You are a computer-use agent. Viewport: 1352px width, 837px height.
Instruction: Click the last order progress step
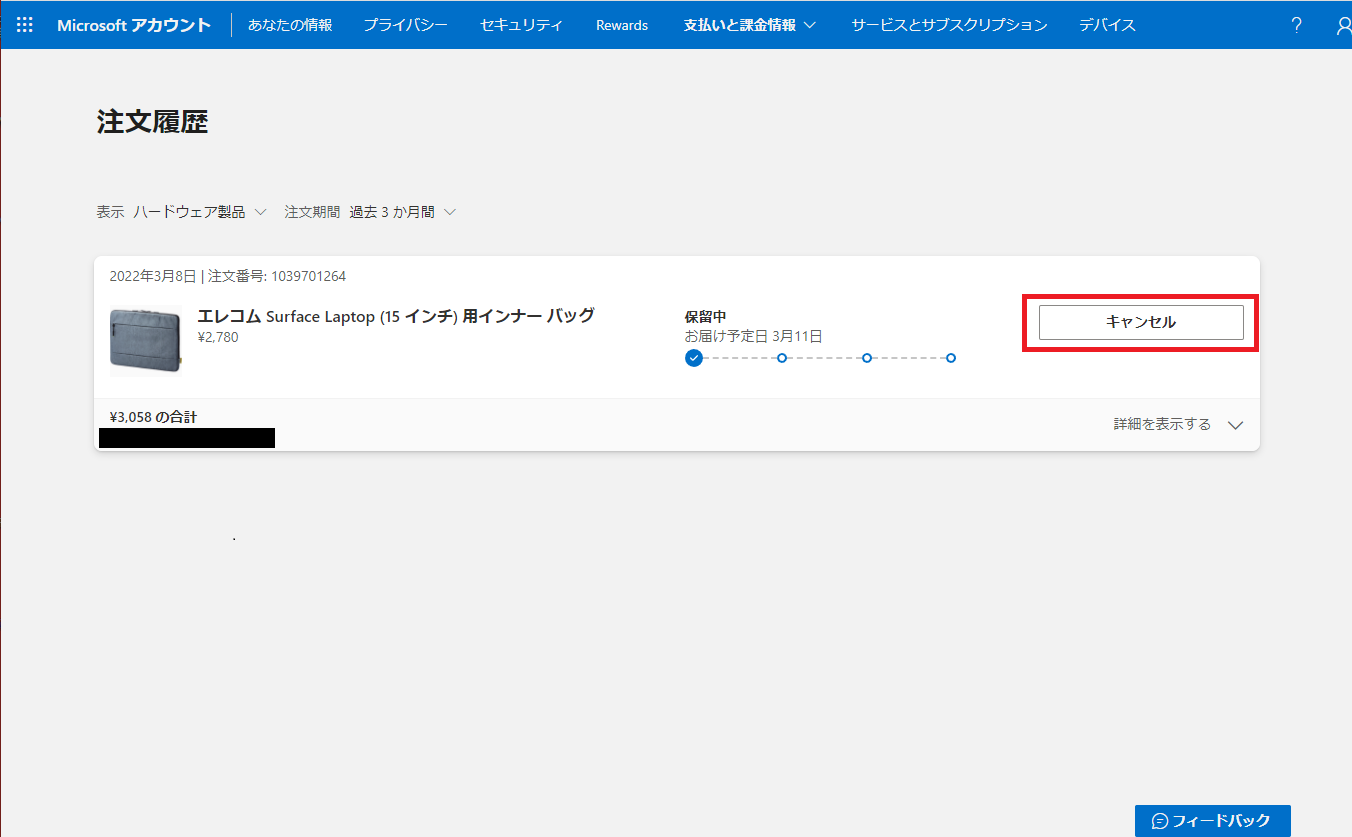pos(951,358)
